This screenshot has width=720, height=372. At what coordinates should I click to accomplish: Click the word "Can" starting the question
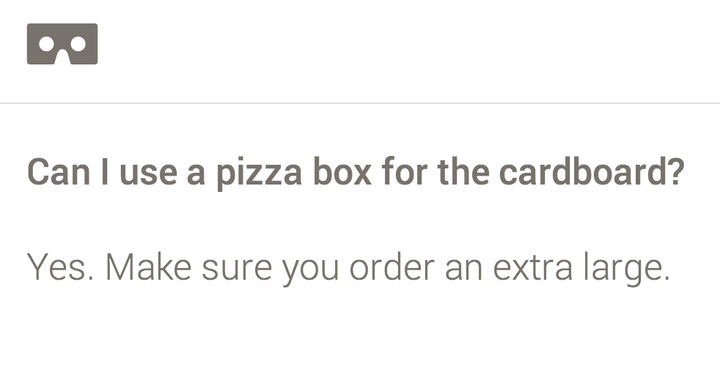click(x=59, y=172)
